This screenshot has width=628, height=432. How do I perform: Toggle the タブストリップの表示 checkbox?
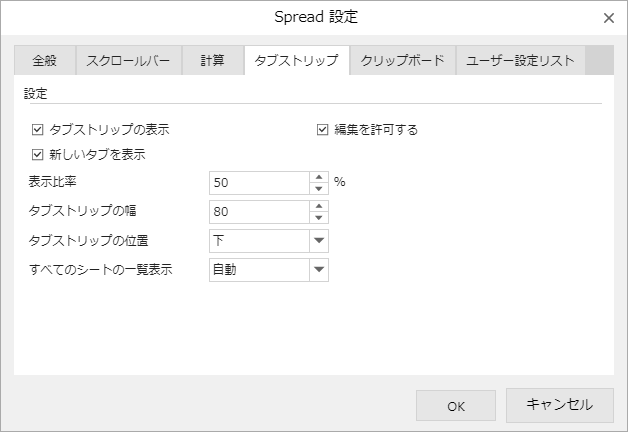tap(39, 129)
